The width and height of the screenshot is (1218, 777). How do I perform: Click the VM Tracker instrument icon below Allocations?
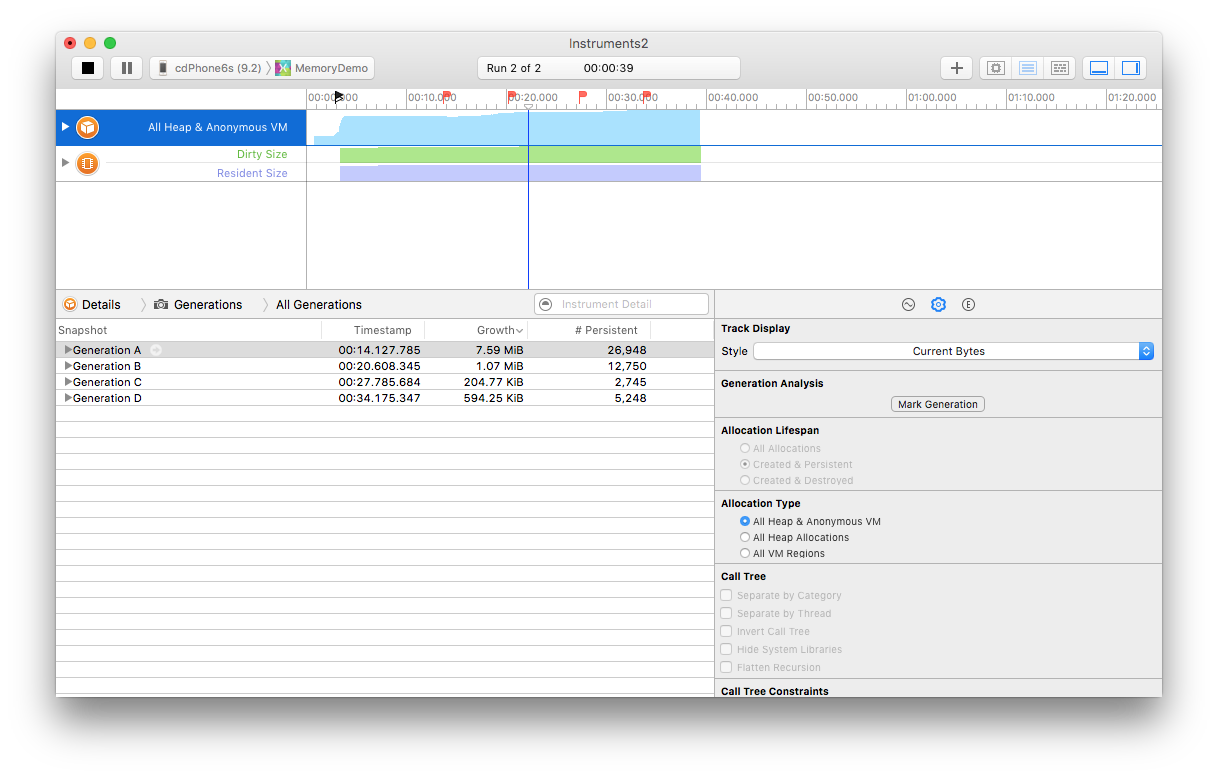pyautogui.click(x=88, y=163)
